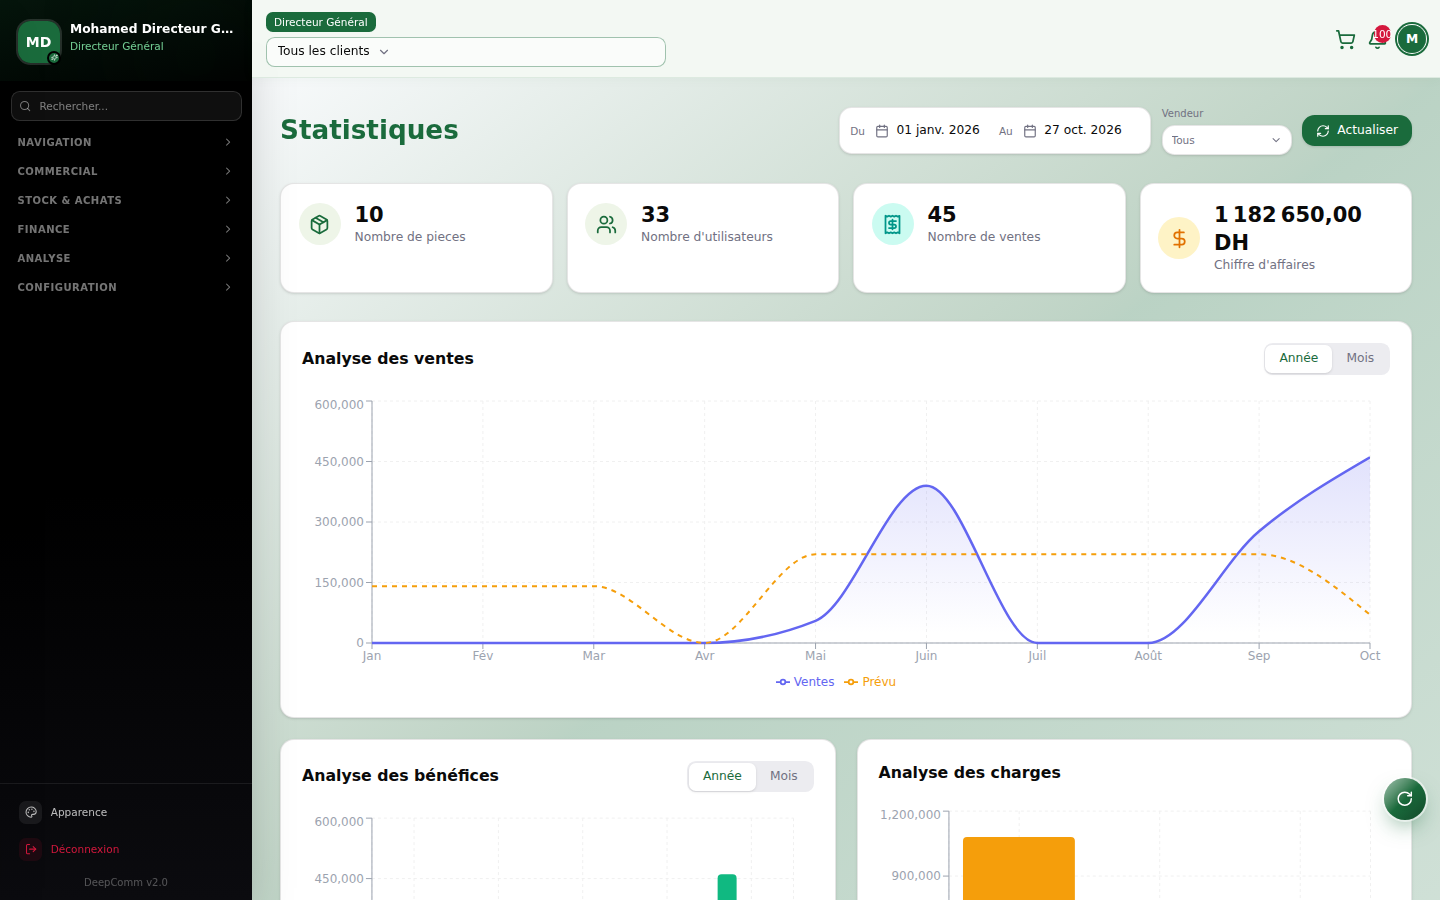The width and height of the screenshot is (1440, 900).
Task: Click the Directeur Général badge
Action: click(321, 22)
